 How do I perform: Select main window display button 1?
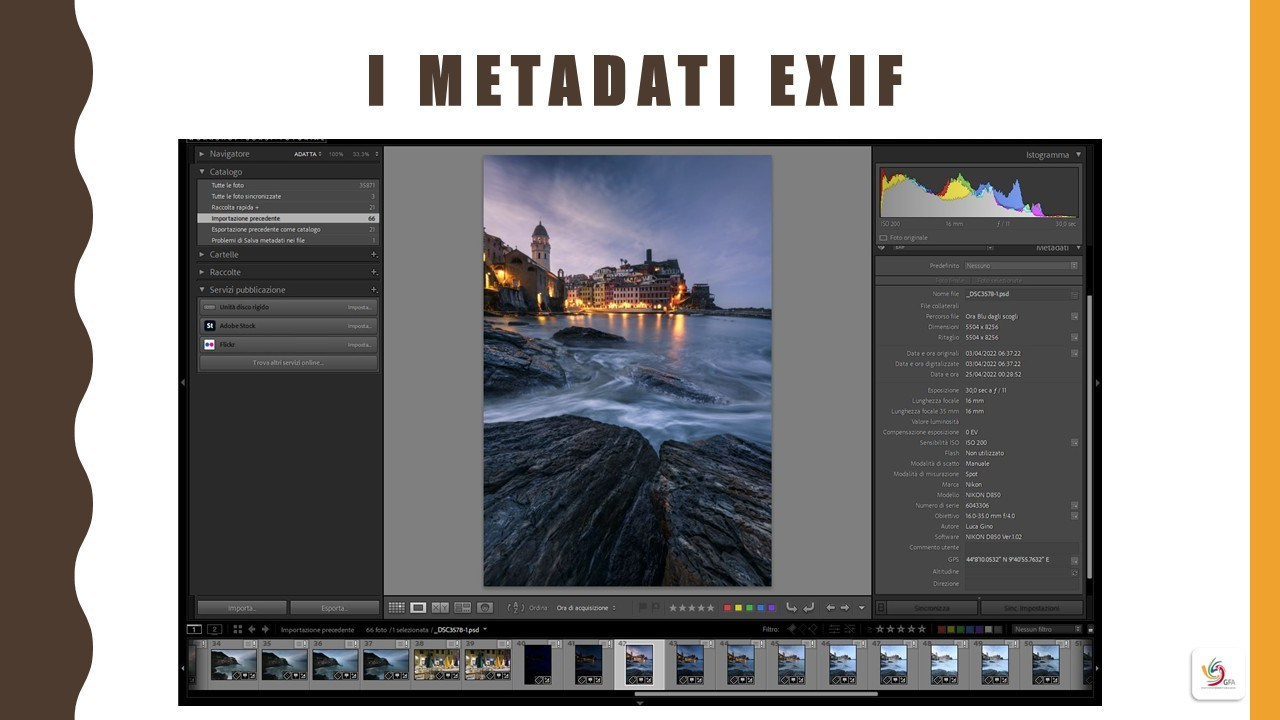[194, 629]
